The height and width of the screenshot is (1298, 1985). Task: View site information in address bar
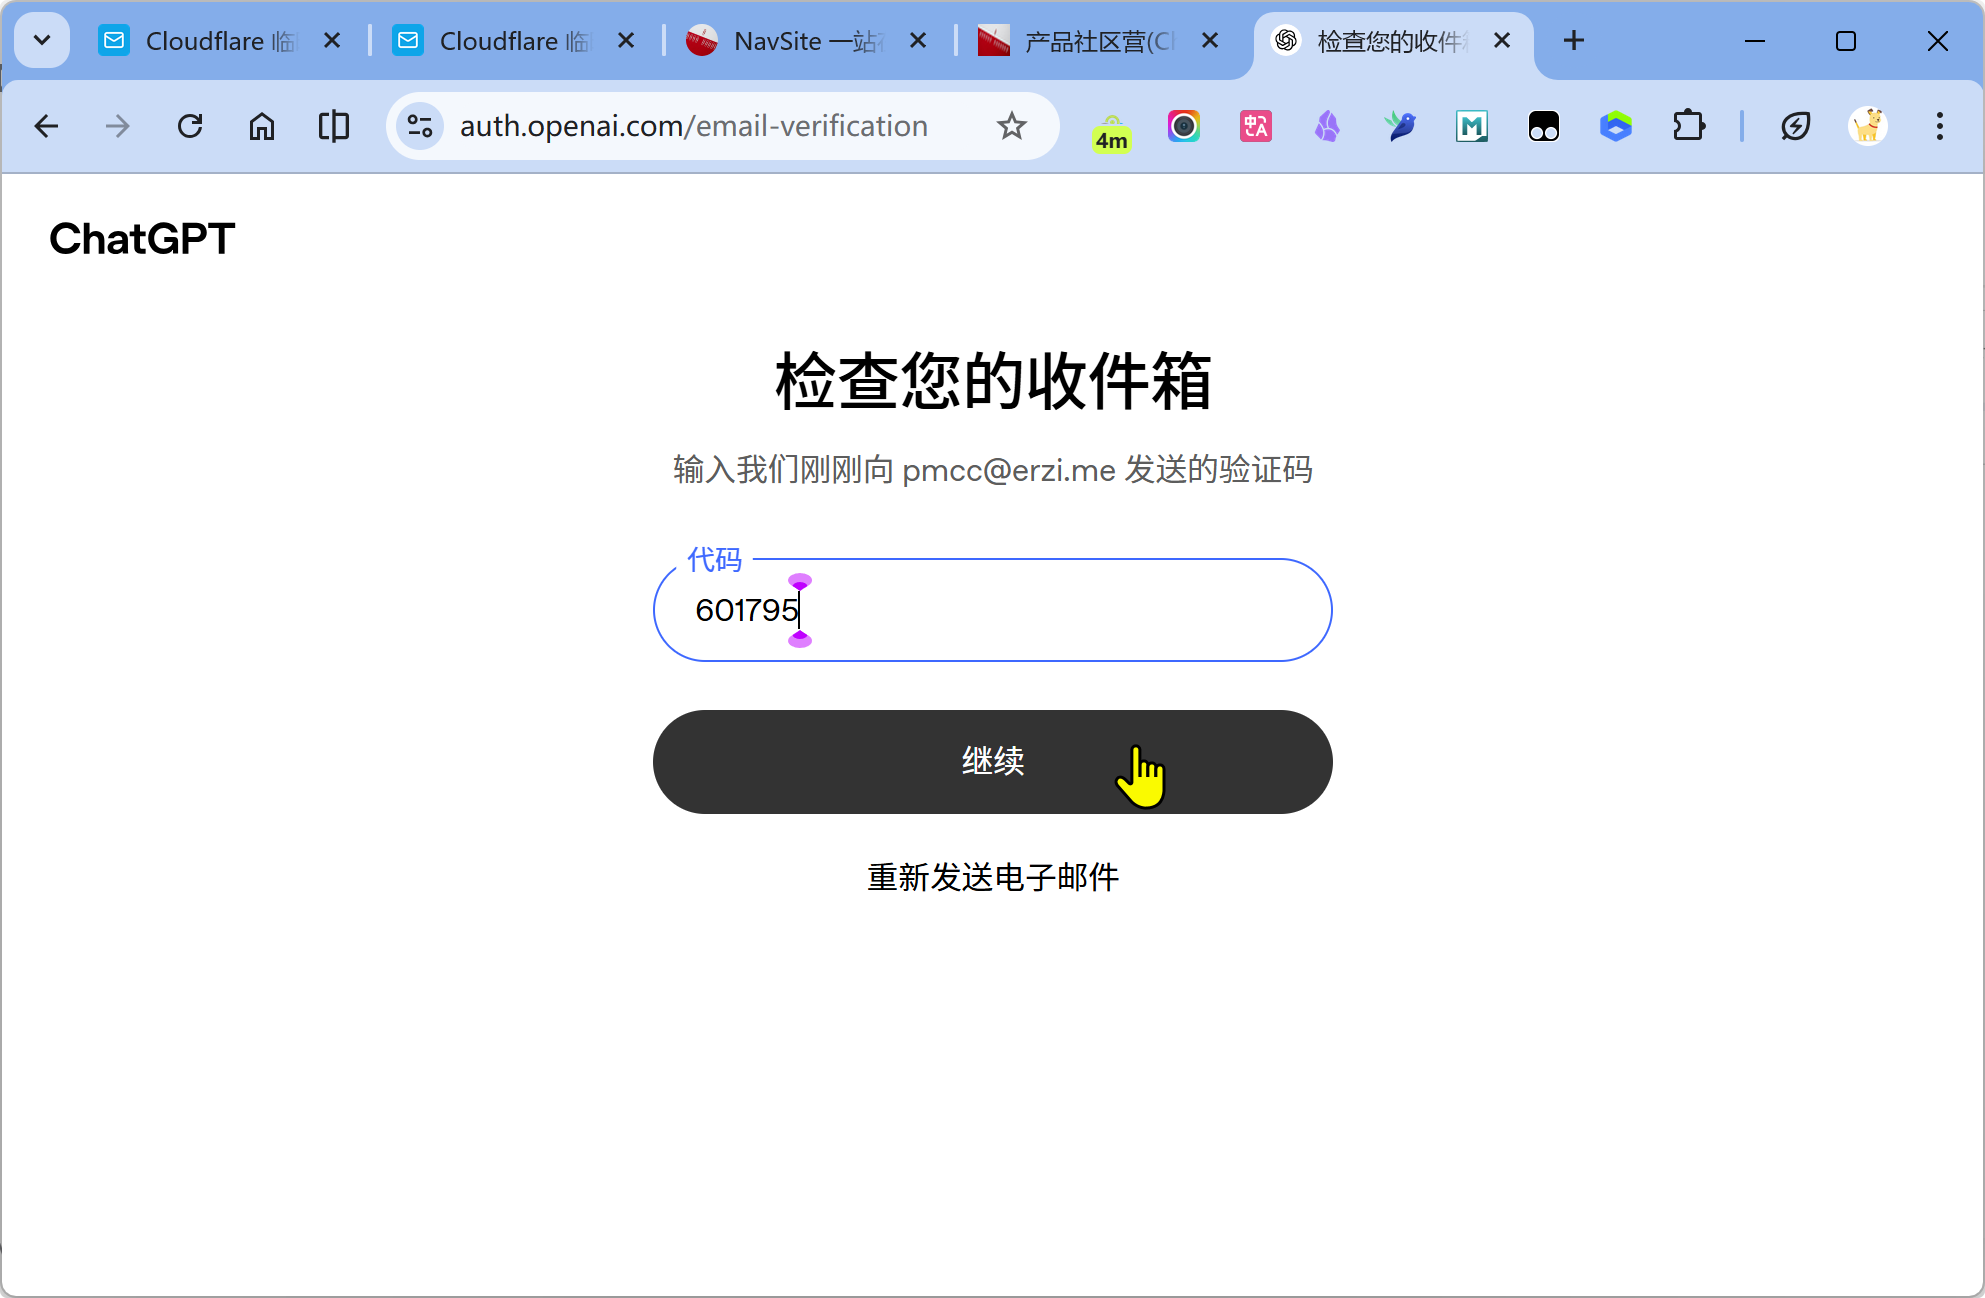(420, 126)
